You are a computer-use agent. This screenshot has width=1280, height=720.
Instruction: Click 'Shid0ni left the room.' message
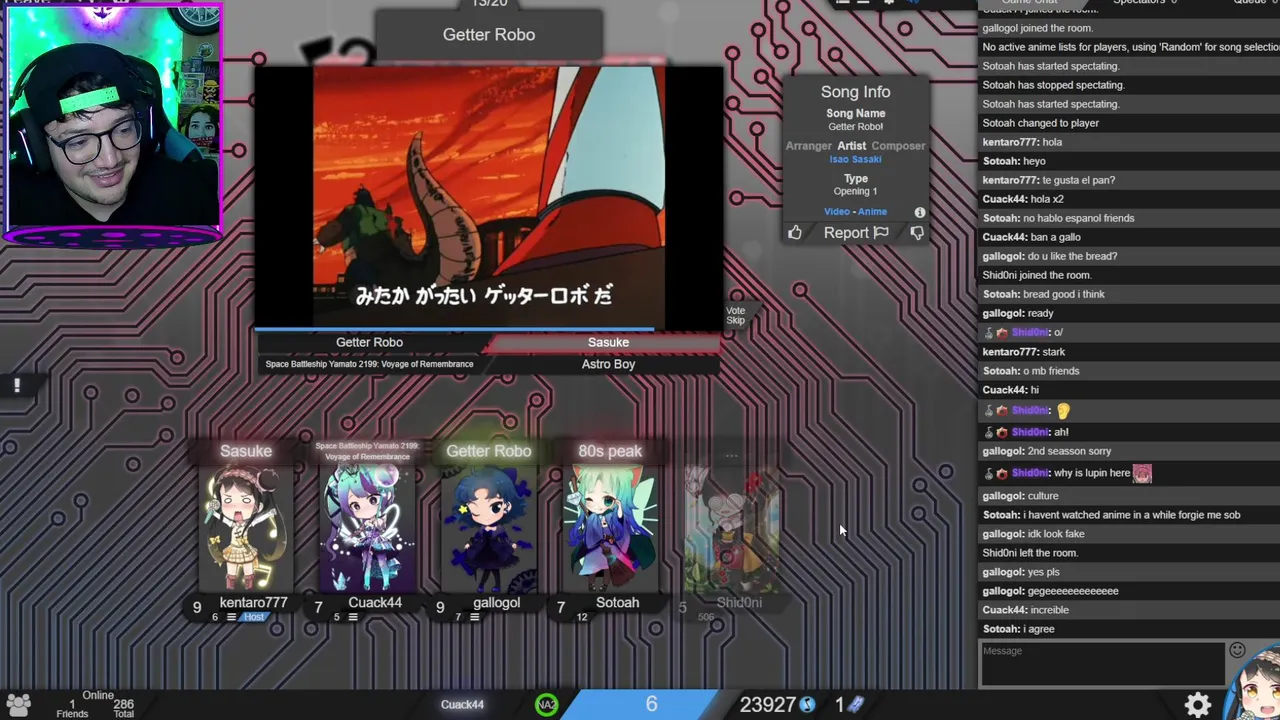(1030, 553)
